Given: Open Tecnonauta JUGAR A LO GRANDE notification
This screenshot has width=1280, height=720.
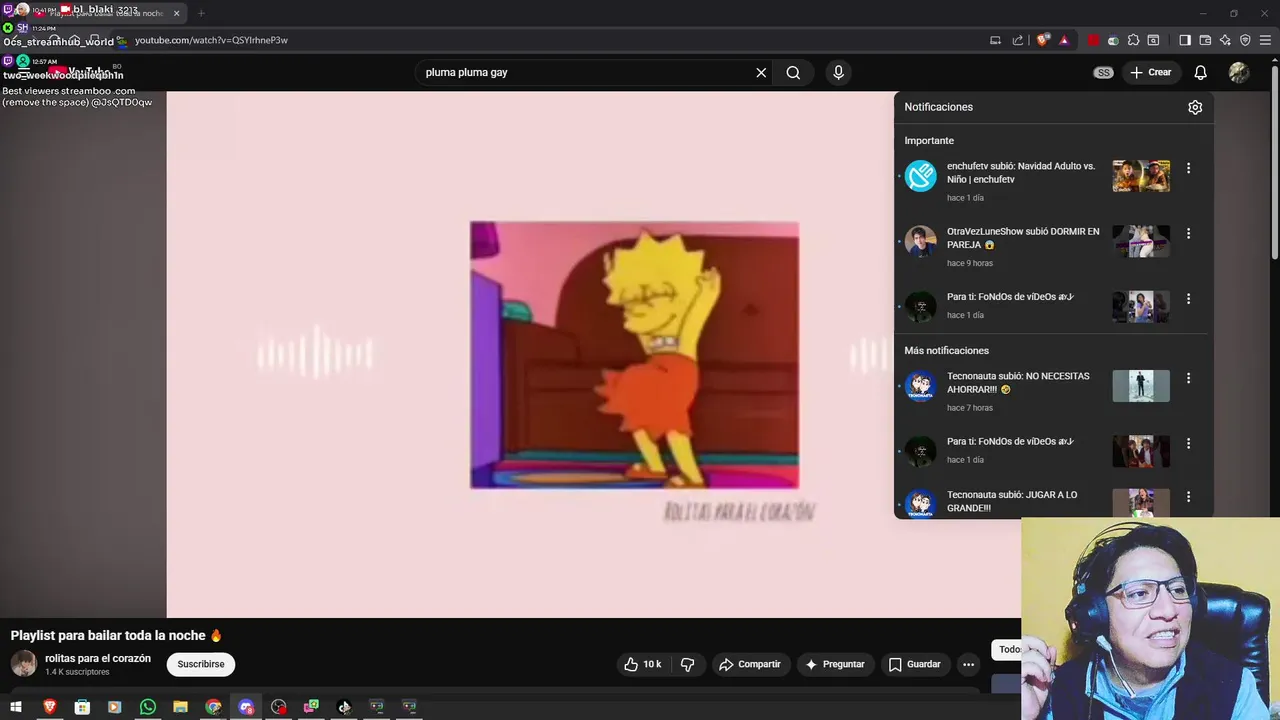Looking at the screenshot, I should click(x=1051, y=501).
